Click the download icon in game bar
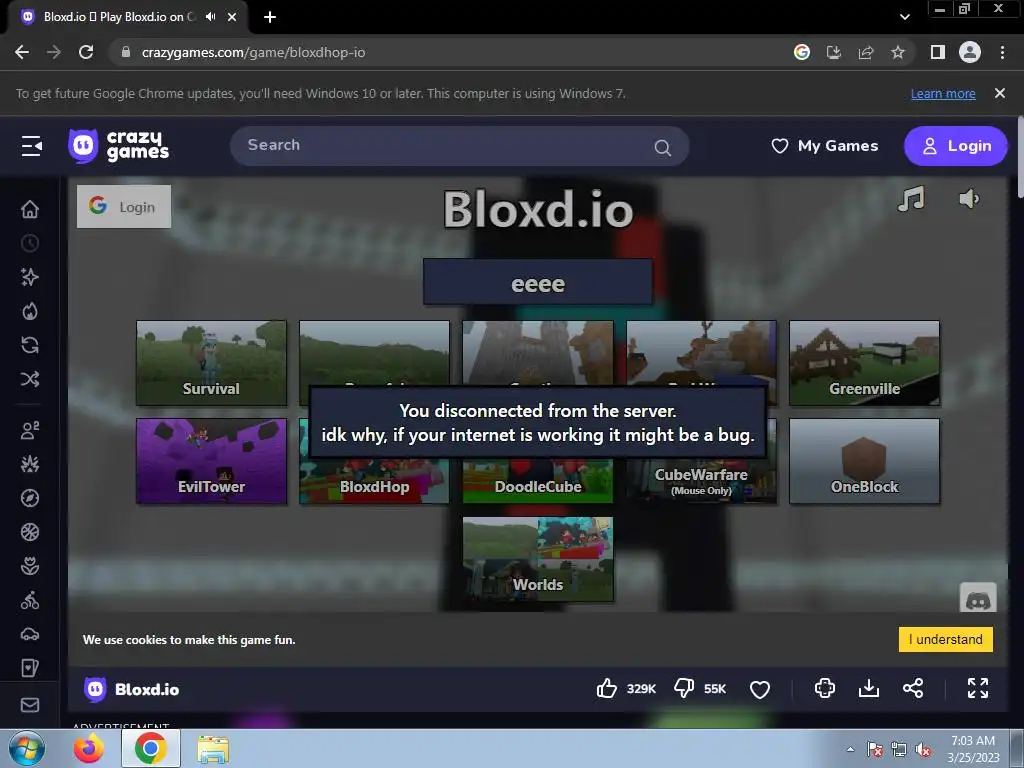1024x768 pixels. (x=869, y=688)
